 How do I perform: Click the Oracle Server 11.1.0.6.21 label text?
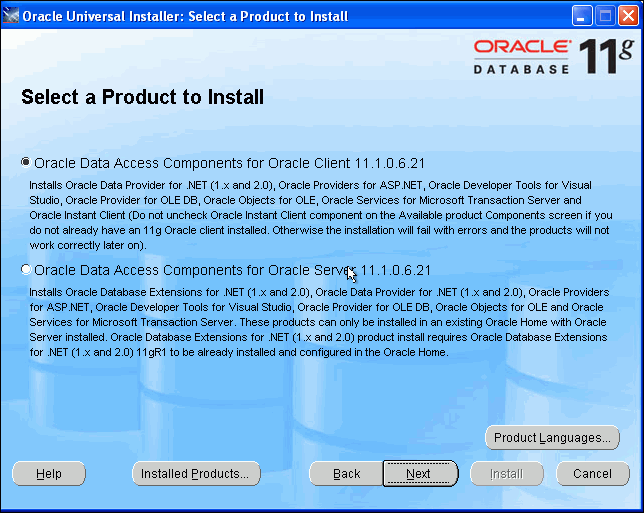pyautogui.click(x=233, y=270)
